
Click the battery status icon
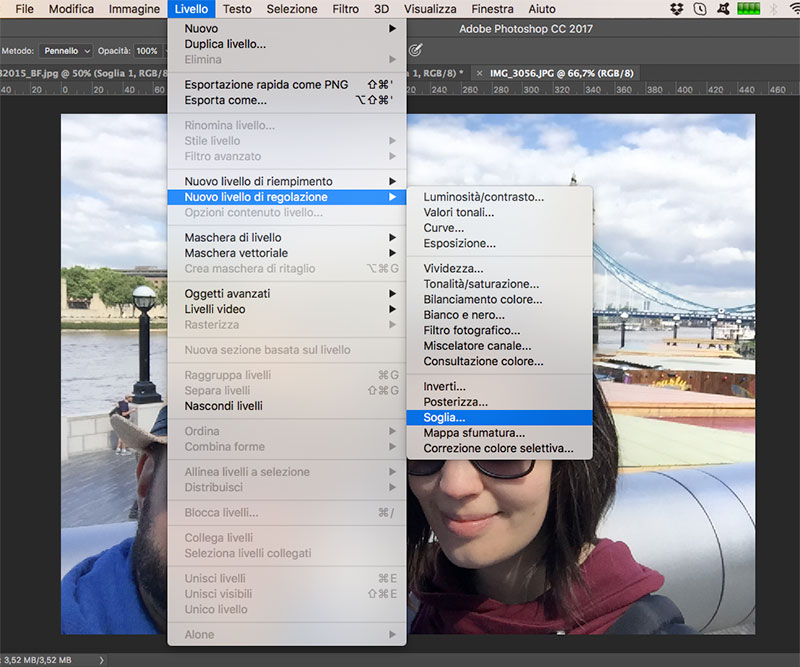click(x=748, y=9)
